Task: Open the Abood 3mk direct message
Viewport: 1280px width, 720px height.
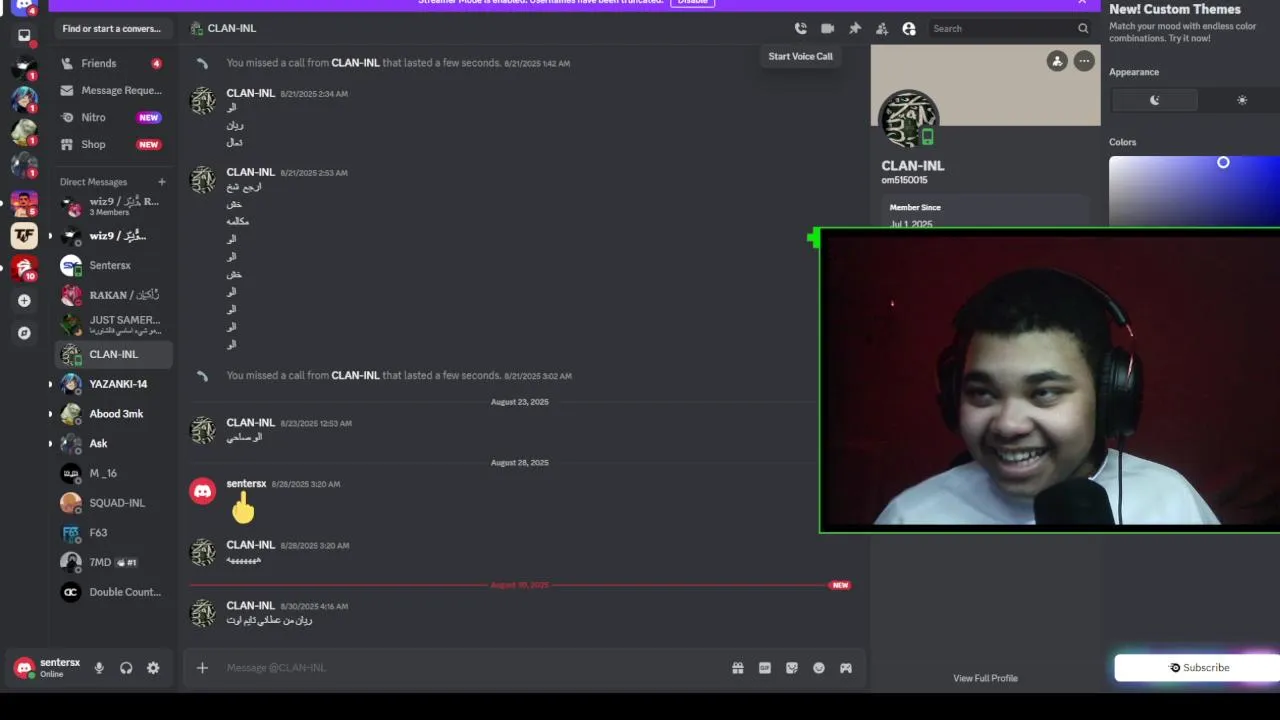Action: tap(113, 414)
